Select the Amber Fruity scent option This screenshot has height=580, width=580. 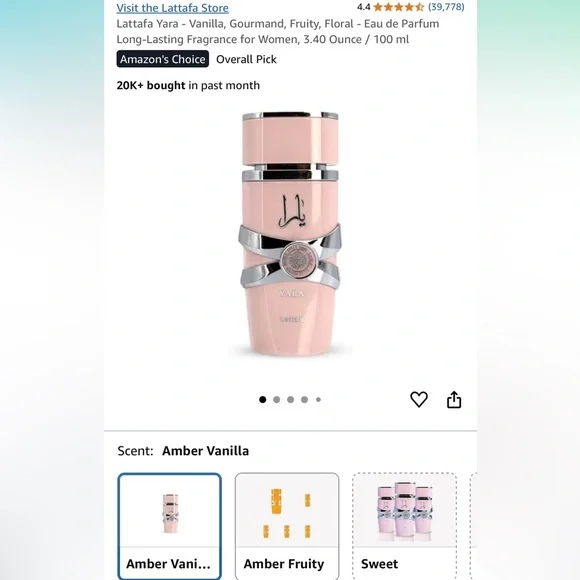click(287, 526)
